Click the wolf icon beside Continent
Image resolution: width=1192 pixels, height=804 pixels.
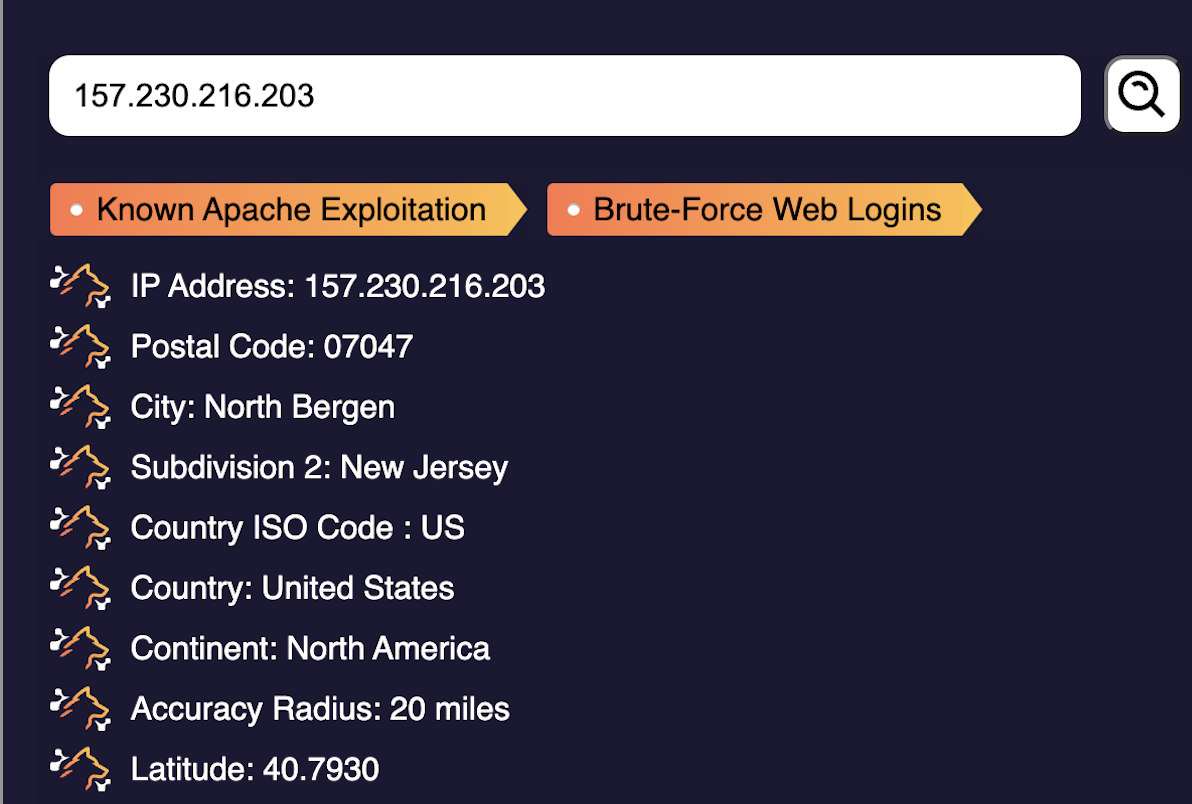tap(80, 648)
